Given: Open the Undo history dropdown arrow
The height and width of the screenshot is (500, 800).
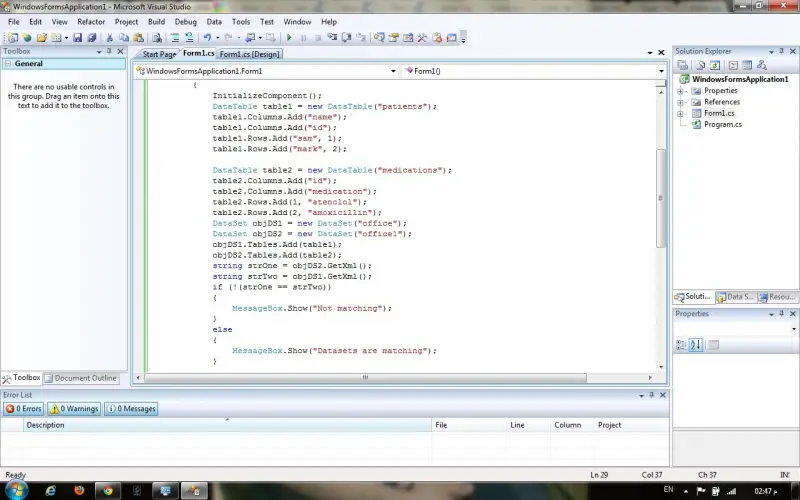Looking at the screenshot, I should [217, 38].
